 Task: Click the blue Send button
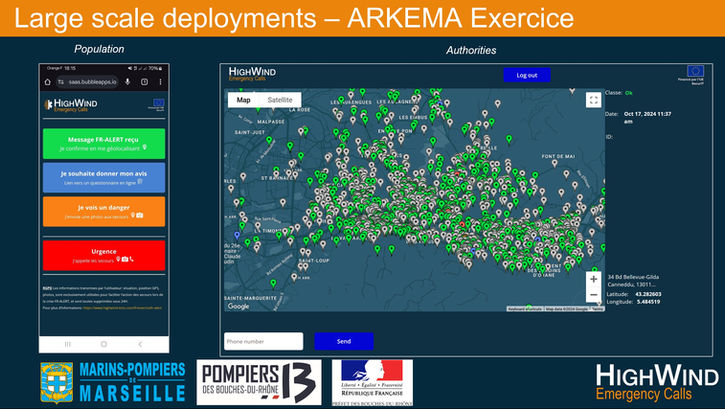344,341
